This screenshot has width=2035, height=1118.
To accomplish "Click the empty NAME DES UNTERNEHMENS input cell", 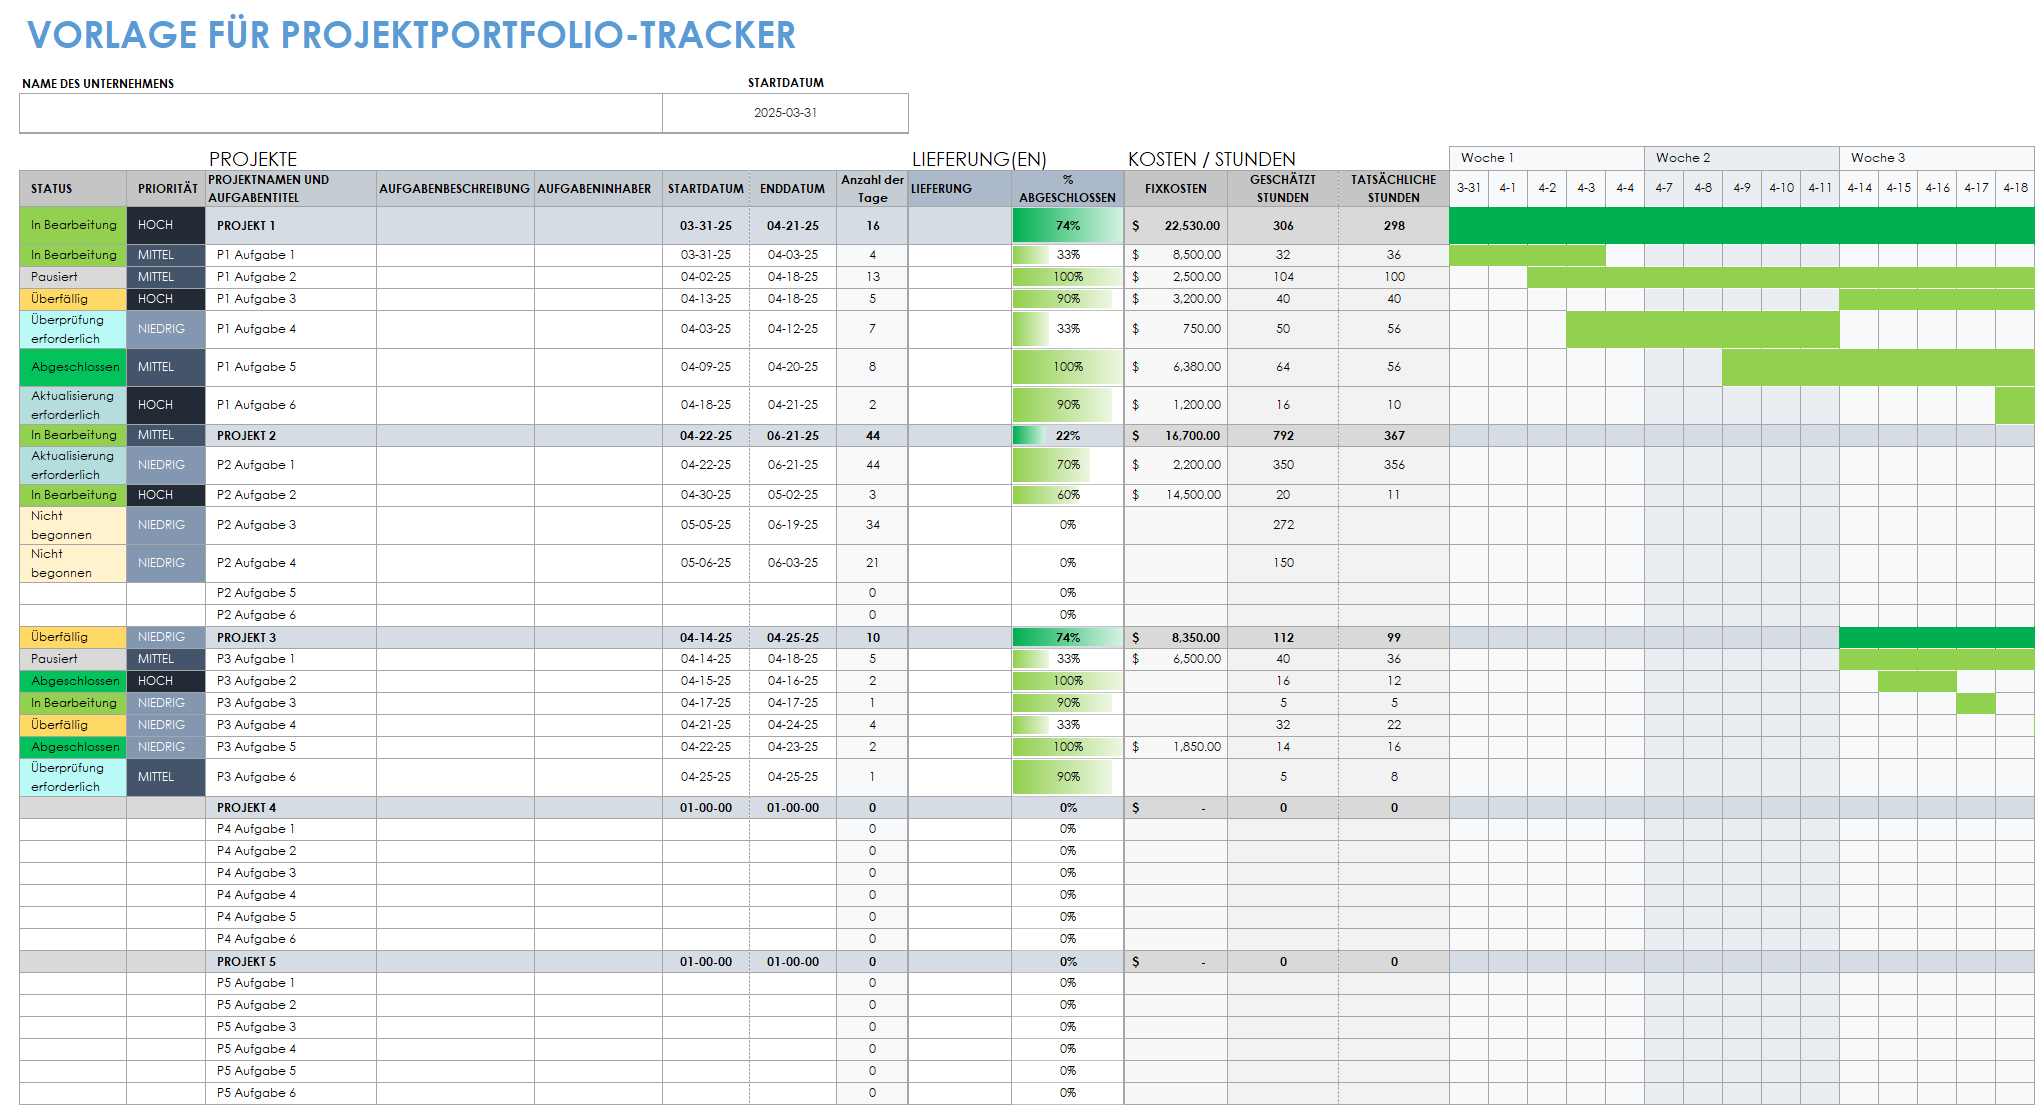I will (341, 113).
